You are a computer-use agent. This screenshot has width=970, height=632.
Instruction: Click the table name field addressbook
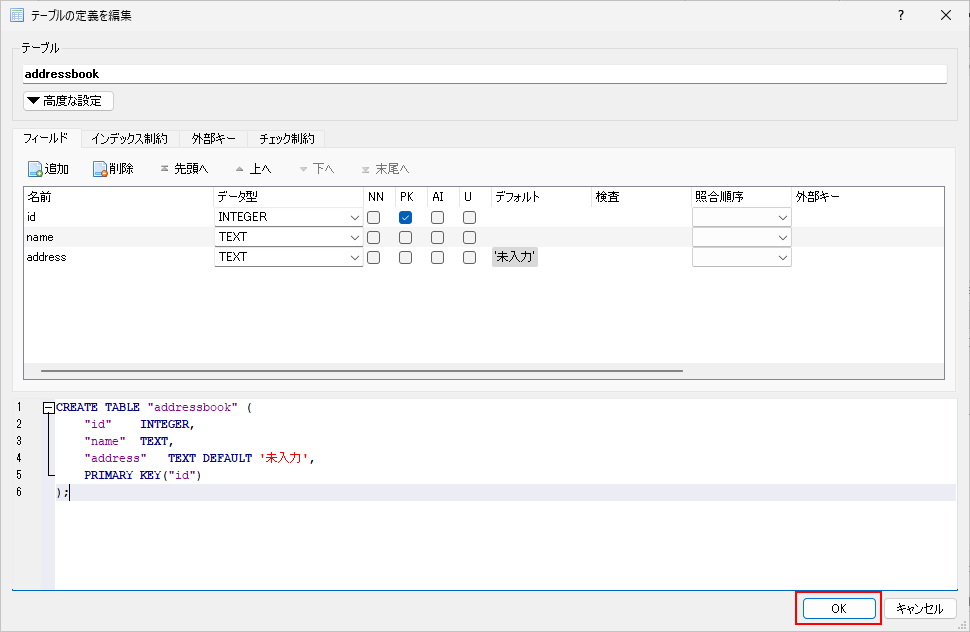tap(484, 74)
